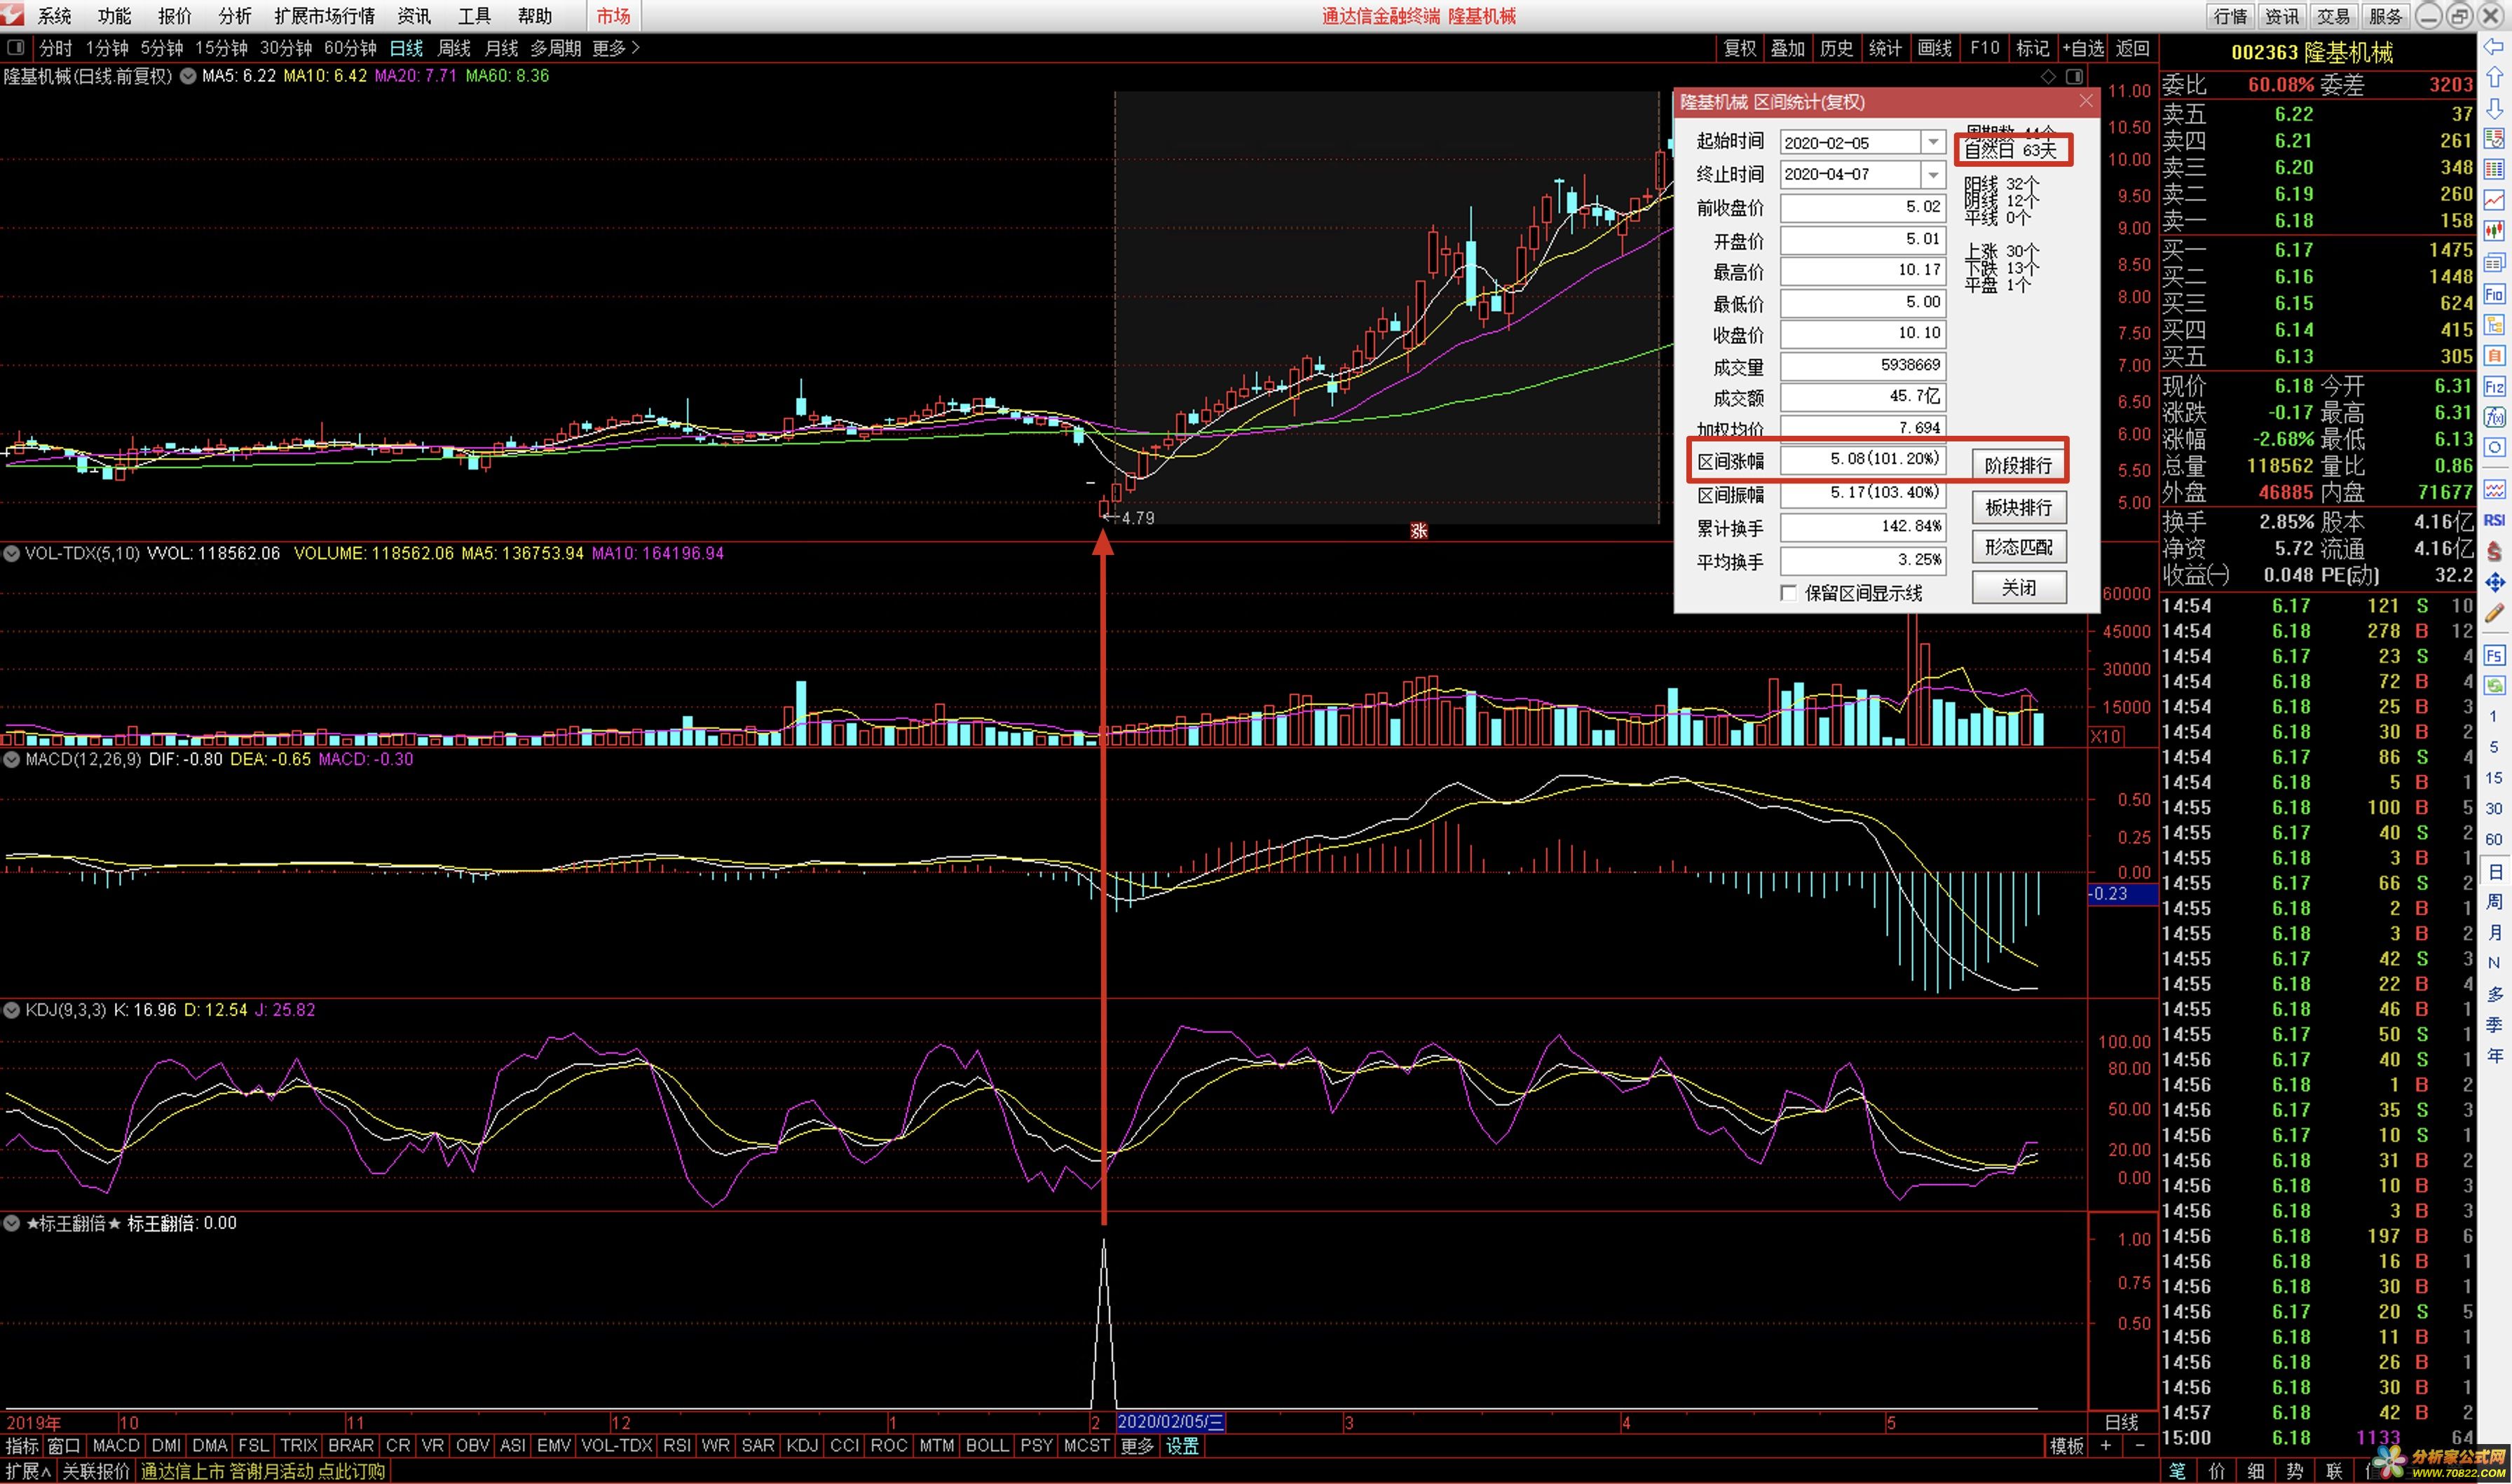Click the diamond icon above the chart
The width and height of the screenshot is (2512, 1484).
pyautogui.click(x=2048, y=77)
